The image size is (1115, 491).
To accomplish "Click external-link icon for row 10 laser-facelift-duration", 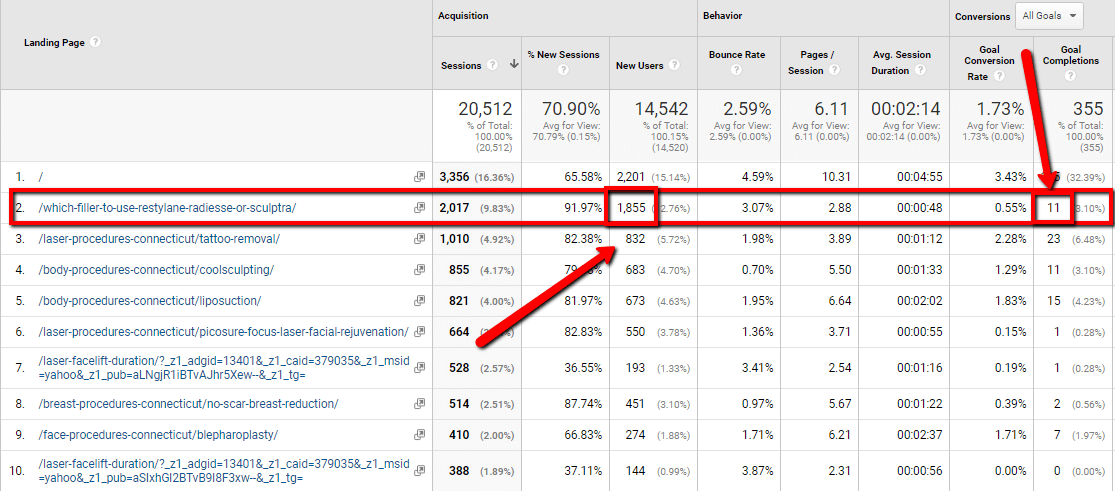I will point(420,470).
